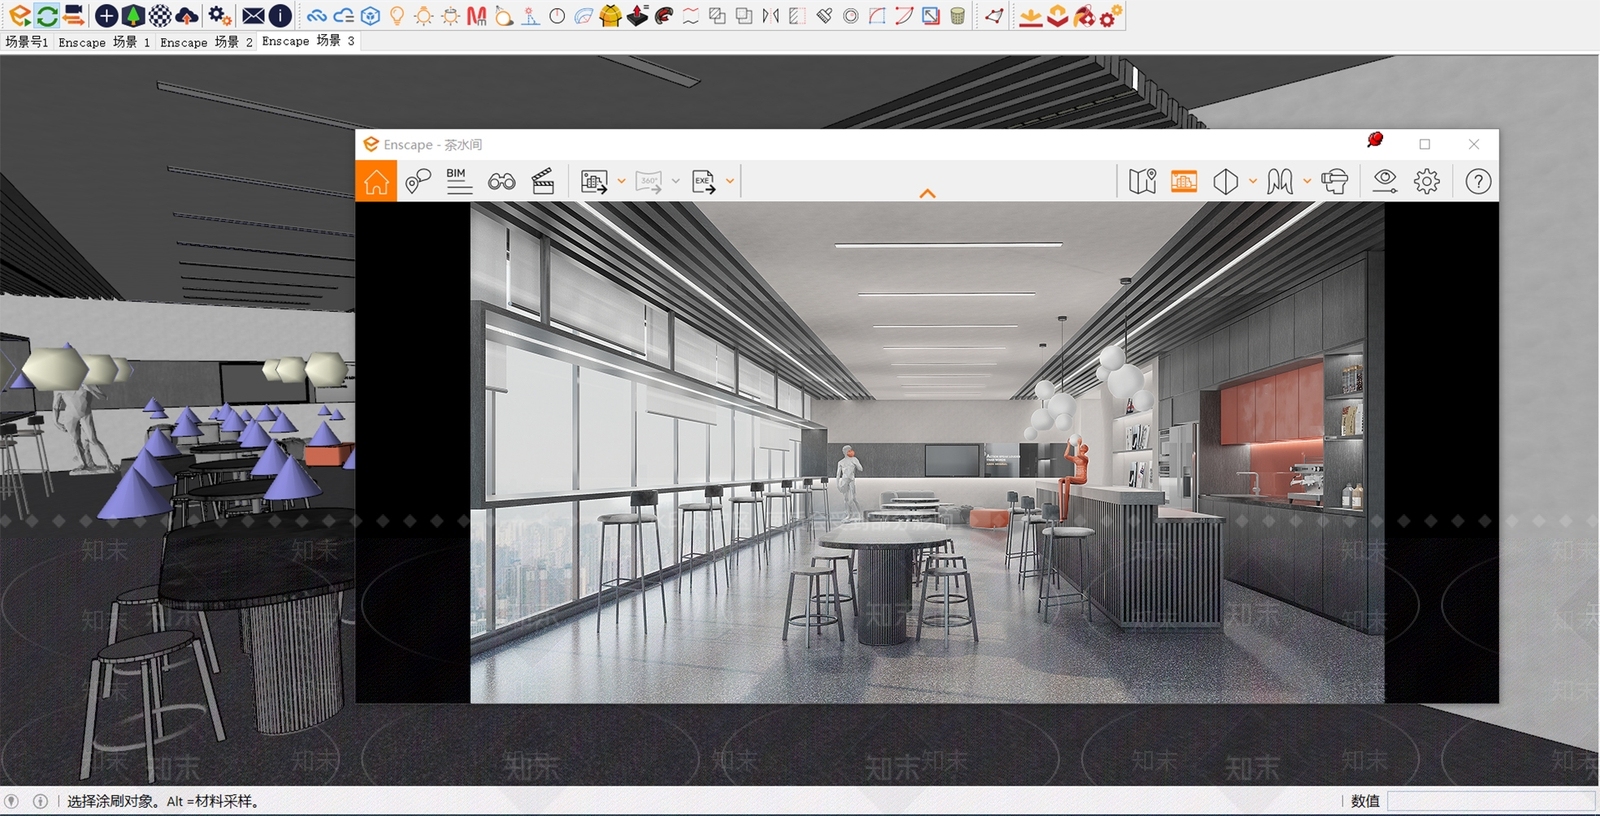Click the Enscape About info icon
Image resolution: width=1600 pixels, height=816 pixels.
point(281,15)
